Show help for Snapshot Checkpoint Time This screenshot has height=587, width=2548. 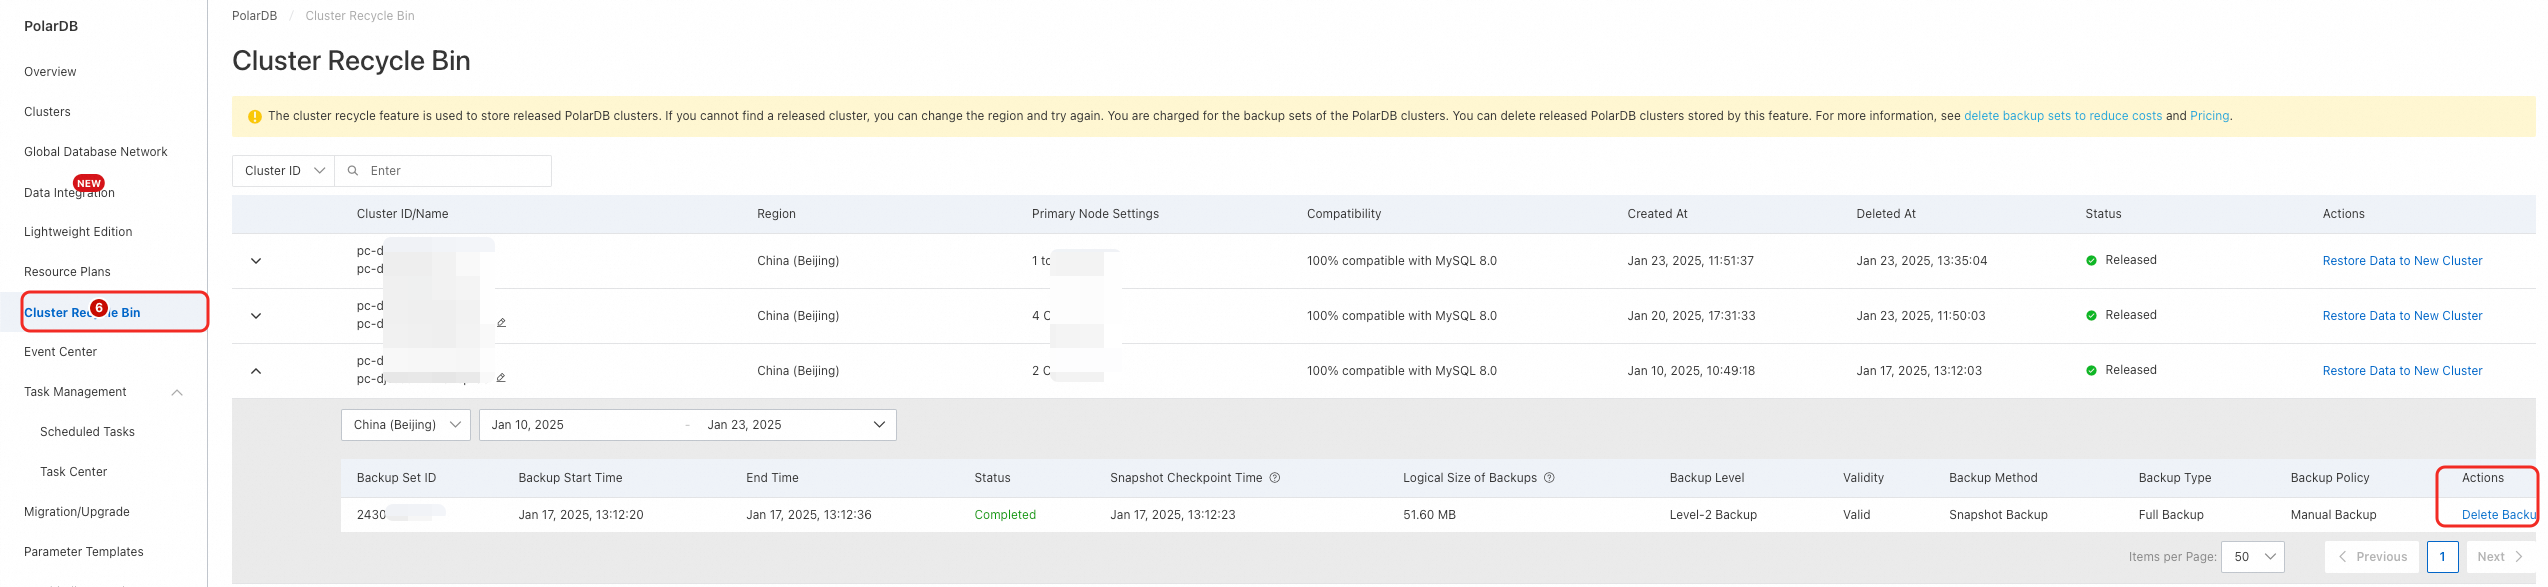(1275, 478)
